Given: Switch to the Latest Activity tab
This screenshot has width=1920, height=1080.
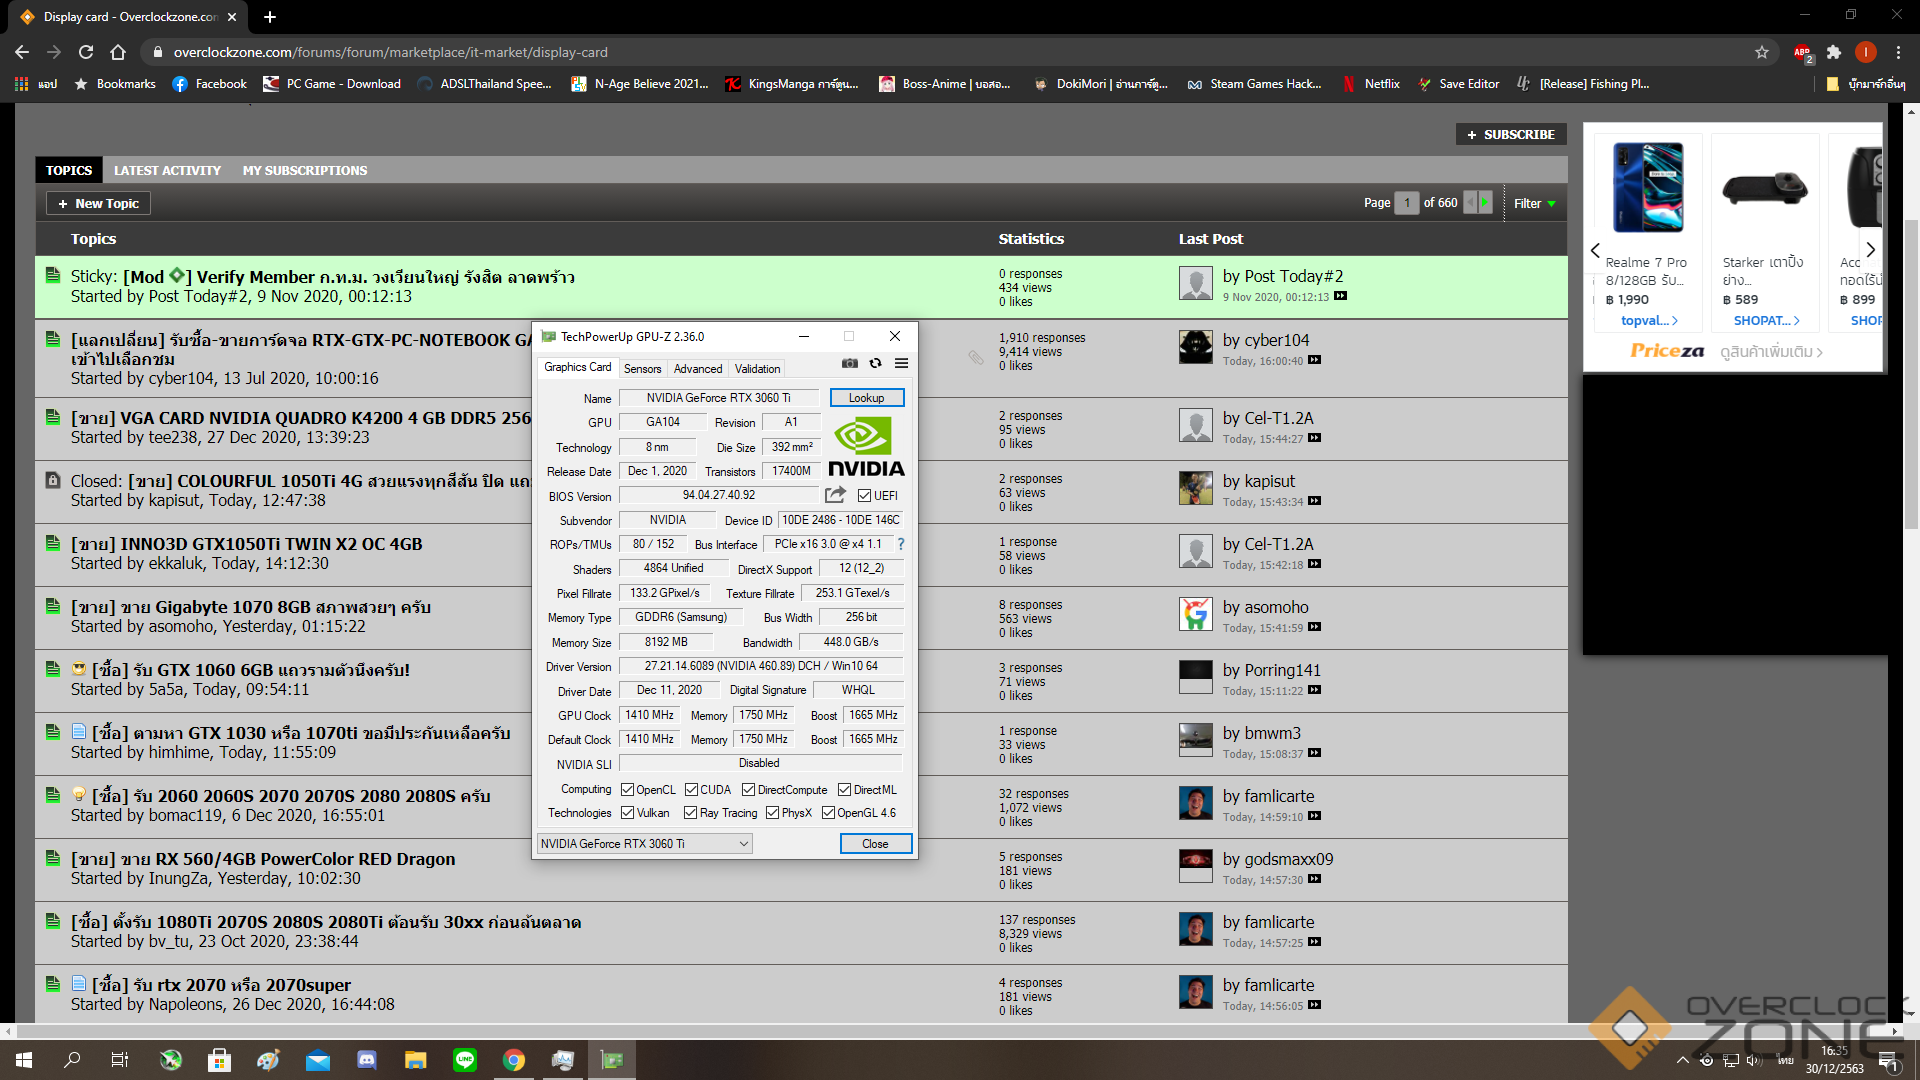Looking at the screenshot, I should (x=167, y=170).
